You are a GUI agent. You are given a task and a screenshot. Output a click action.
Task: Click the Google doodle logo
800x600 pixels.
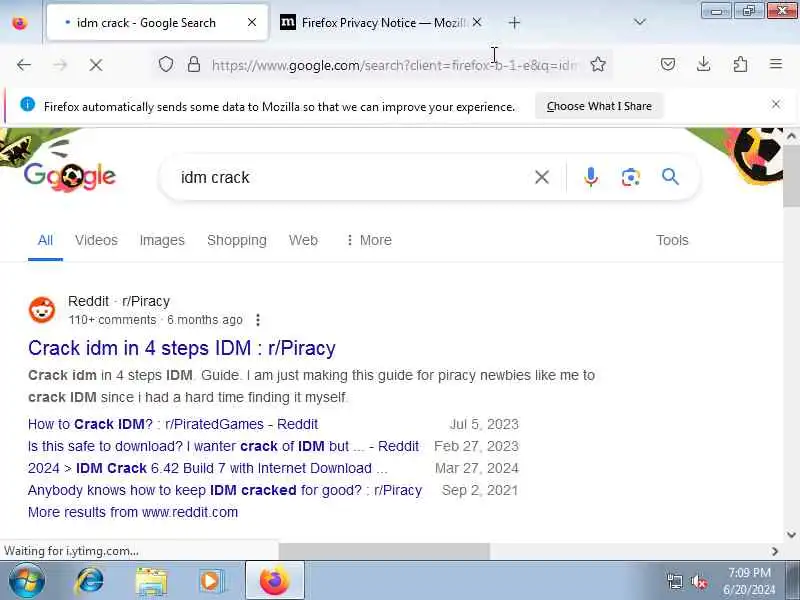pyautogui.click(x=70, y=176)
